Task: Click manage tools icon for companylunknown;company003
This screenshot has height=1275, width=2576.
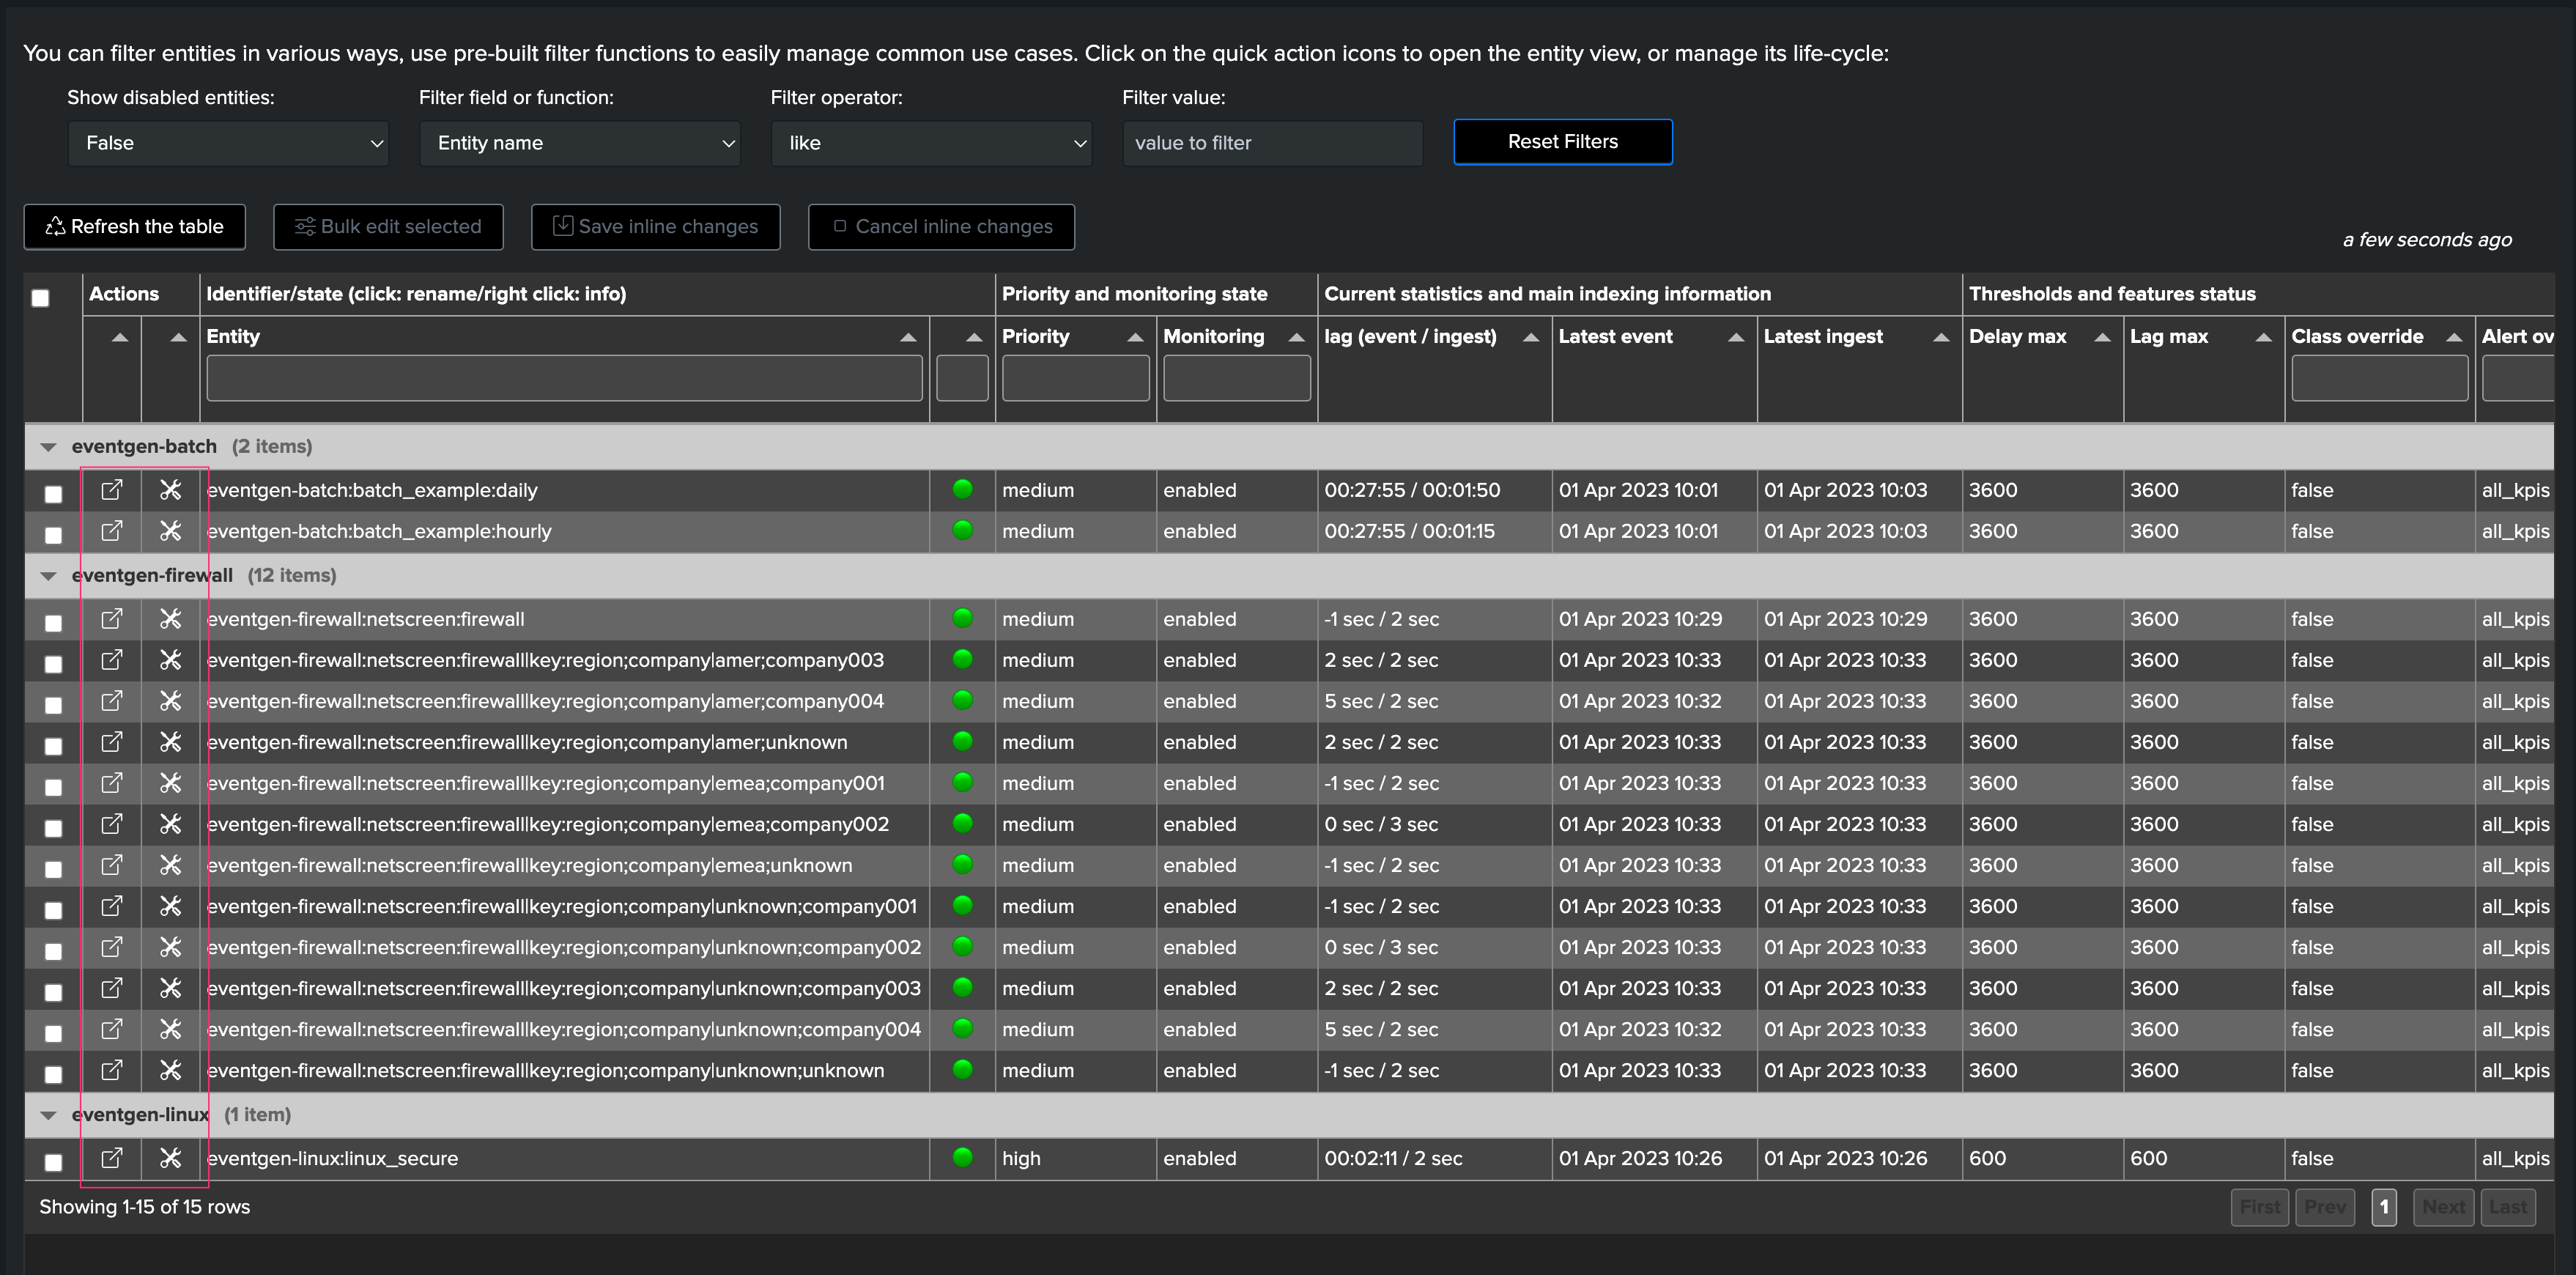Action: point(171,988)
